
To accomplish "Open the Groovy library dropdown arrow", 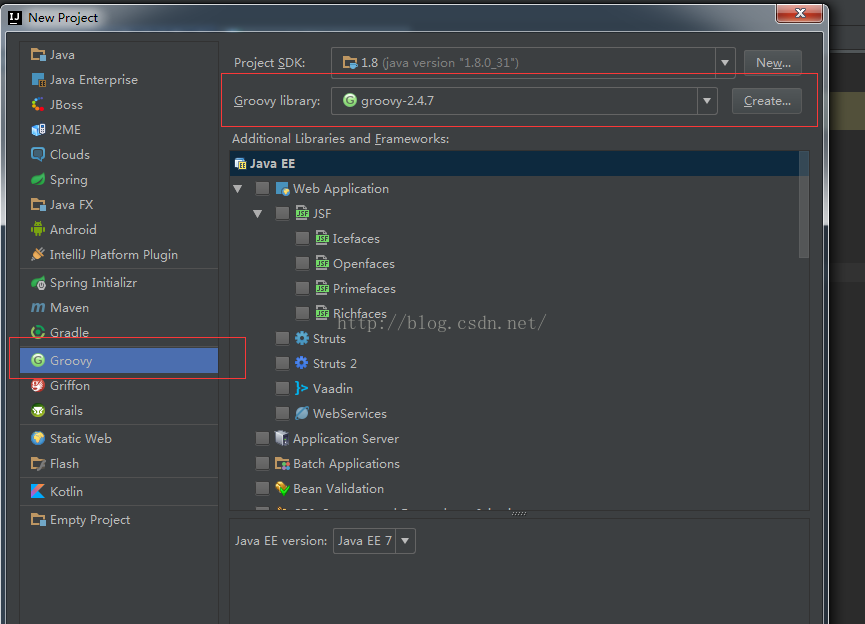I will (707, 101).
